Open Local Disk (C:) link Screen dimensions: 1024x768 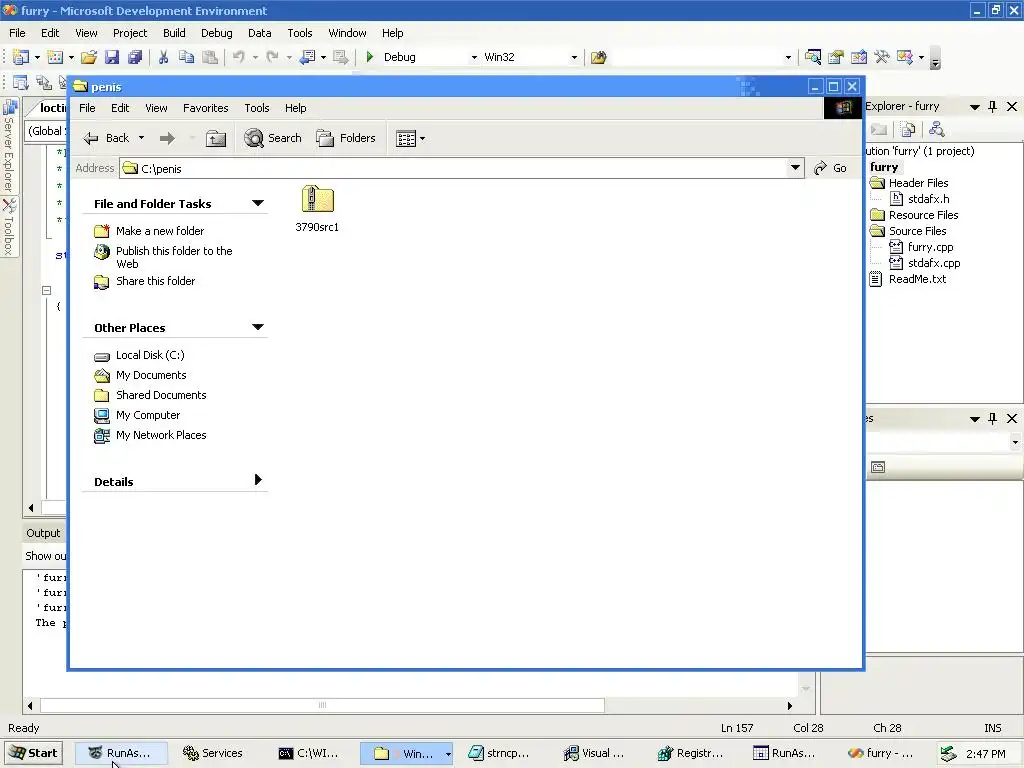coord(150,355)
